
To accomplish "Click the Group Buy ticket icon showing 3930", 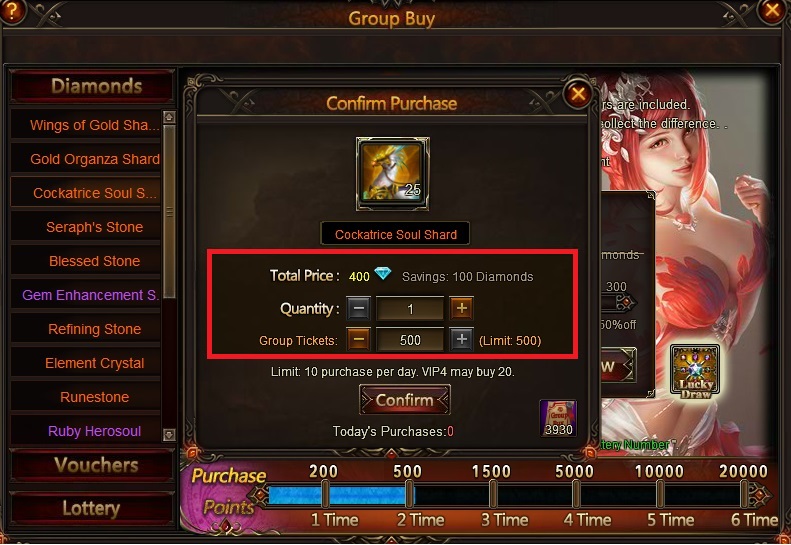I will (558, 418).
